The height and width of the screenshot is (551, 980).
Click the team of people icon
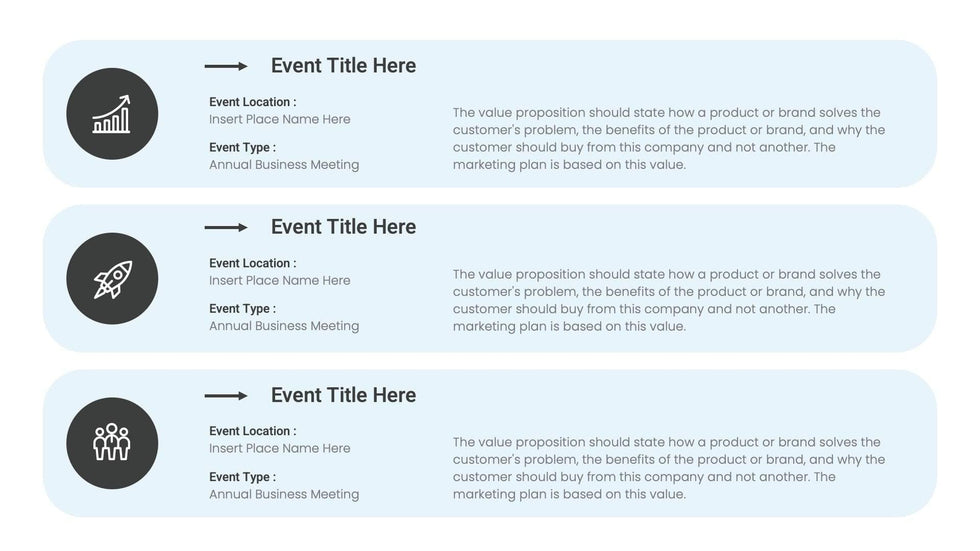[x=112, y=443]
